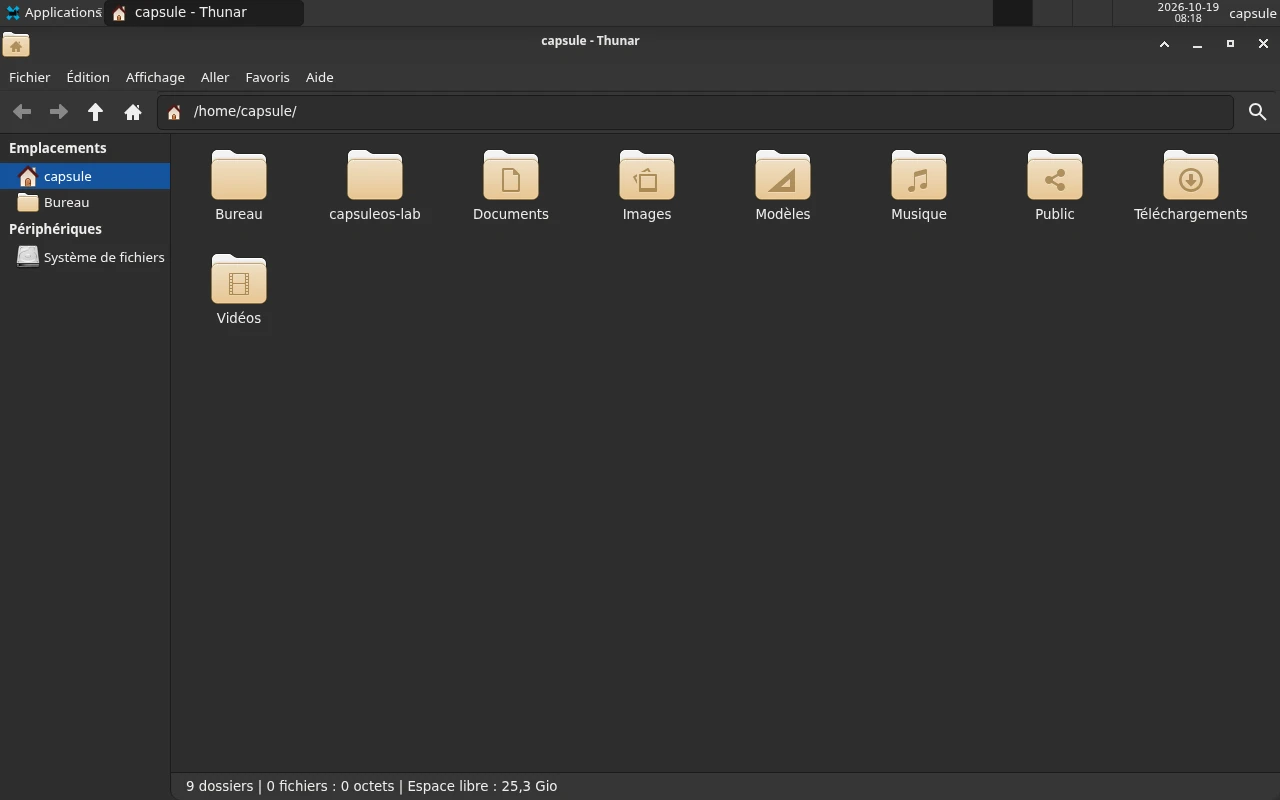1280x800 pixels.
Task: Go forward with the right arrow button
Action: point(59,112)
